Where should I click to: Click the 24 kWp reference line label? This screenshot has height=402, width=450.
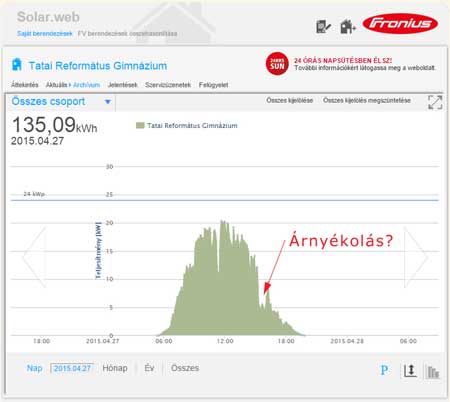click(34, 194)
